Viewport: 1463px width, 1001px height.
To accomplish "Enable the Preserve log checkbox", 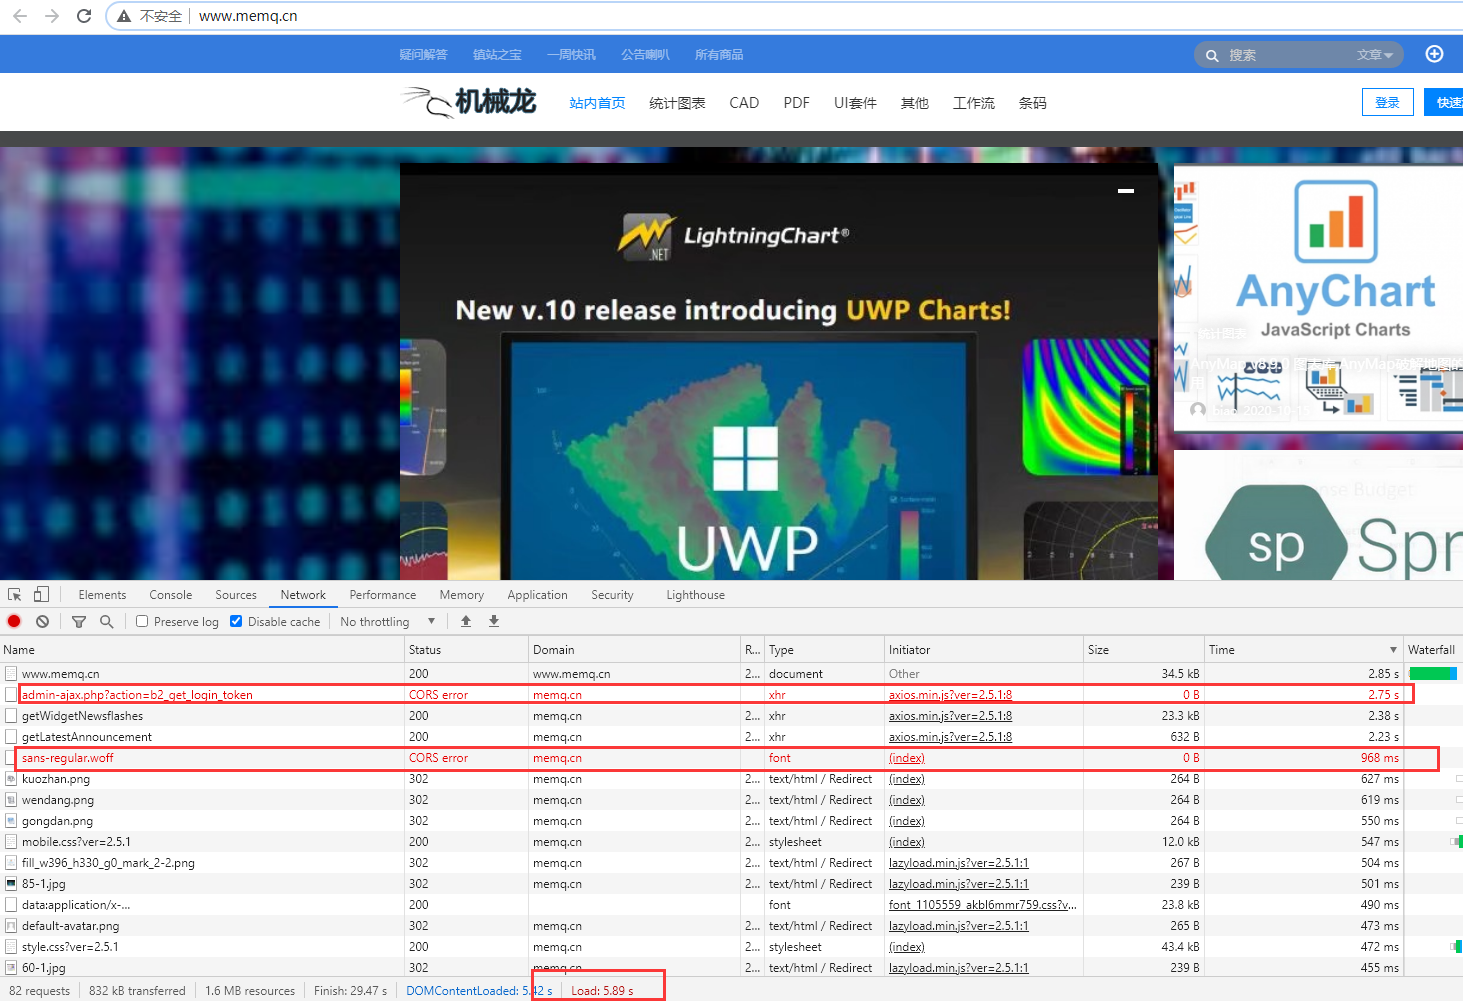I will click(142, 621).
